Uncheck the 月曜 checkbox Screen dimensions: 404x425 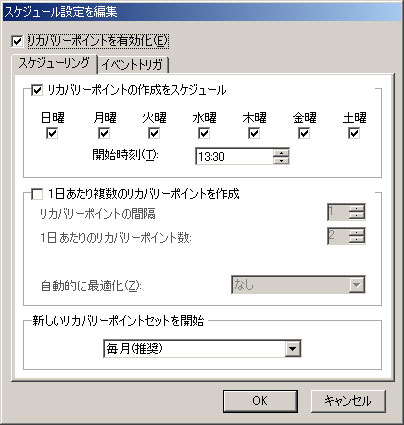[104, 133]
